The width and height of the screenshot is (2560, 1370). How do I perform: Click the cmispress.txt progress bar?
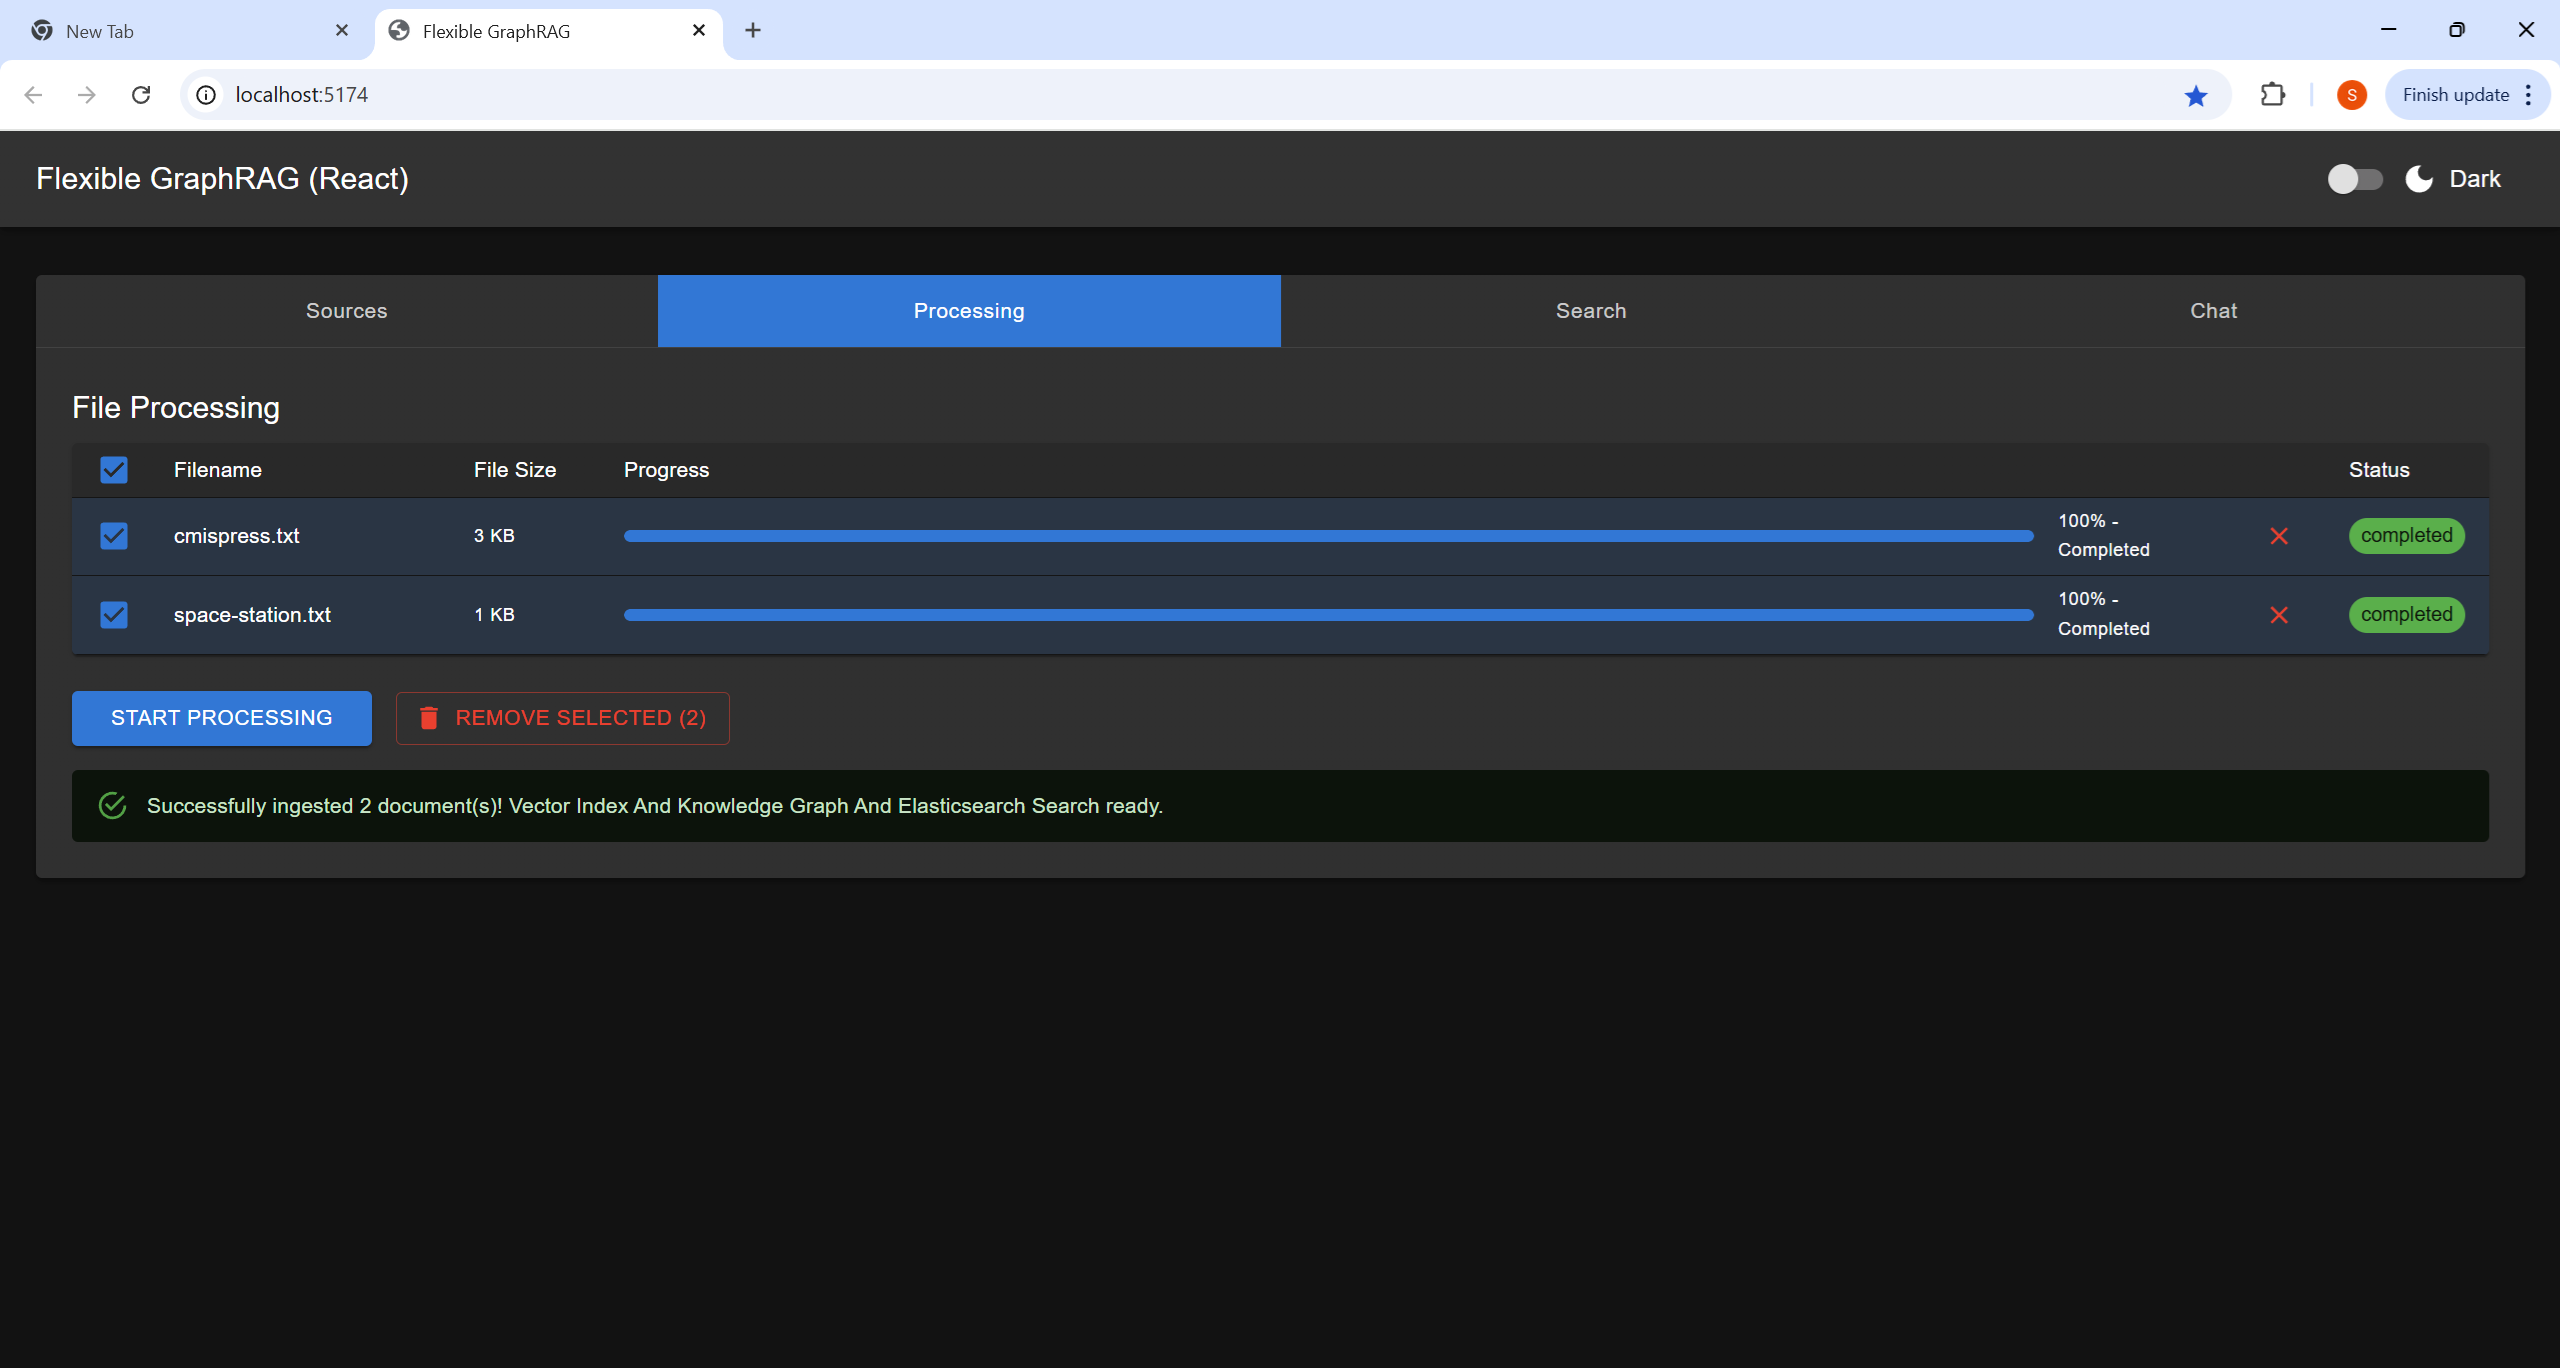(x=1328, y=536)
